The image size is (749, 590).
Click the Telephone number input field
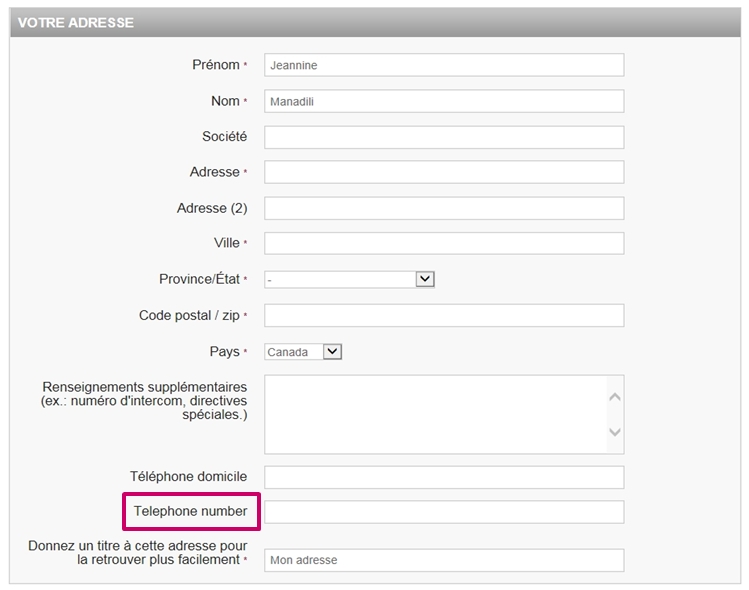444,512
